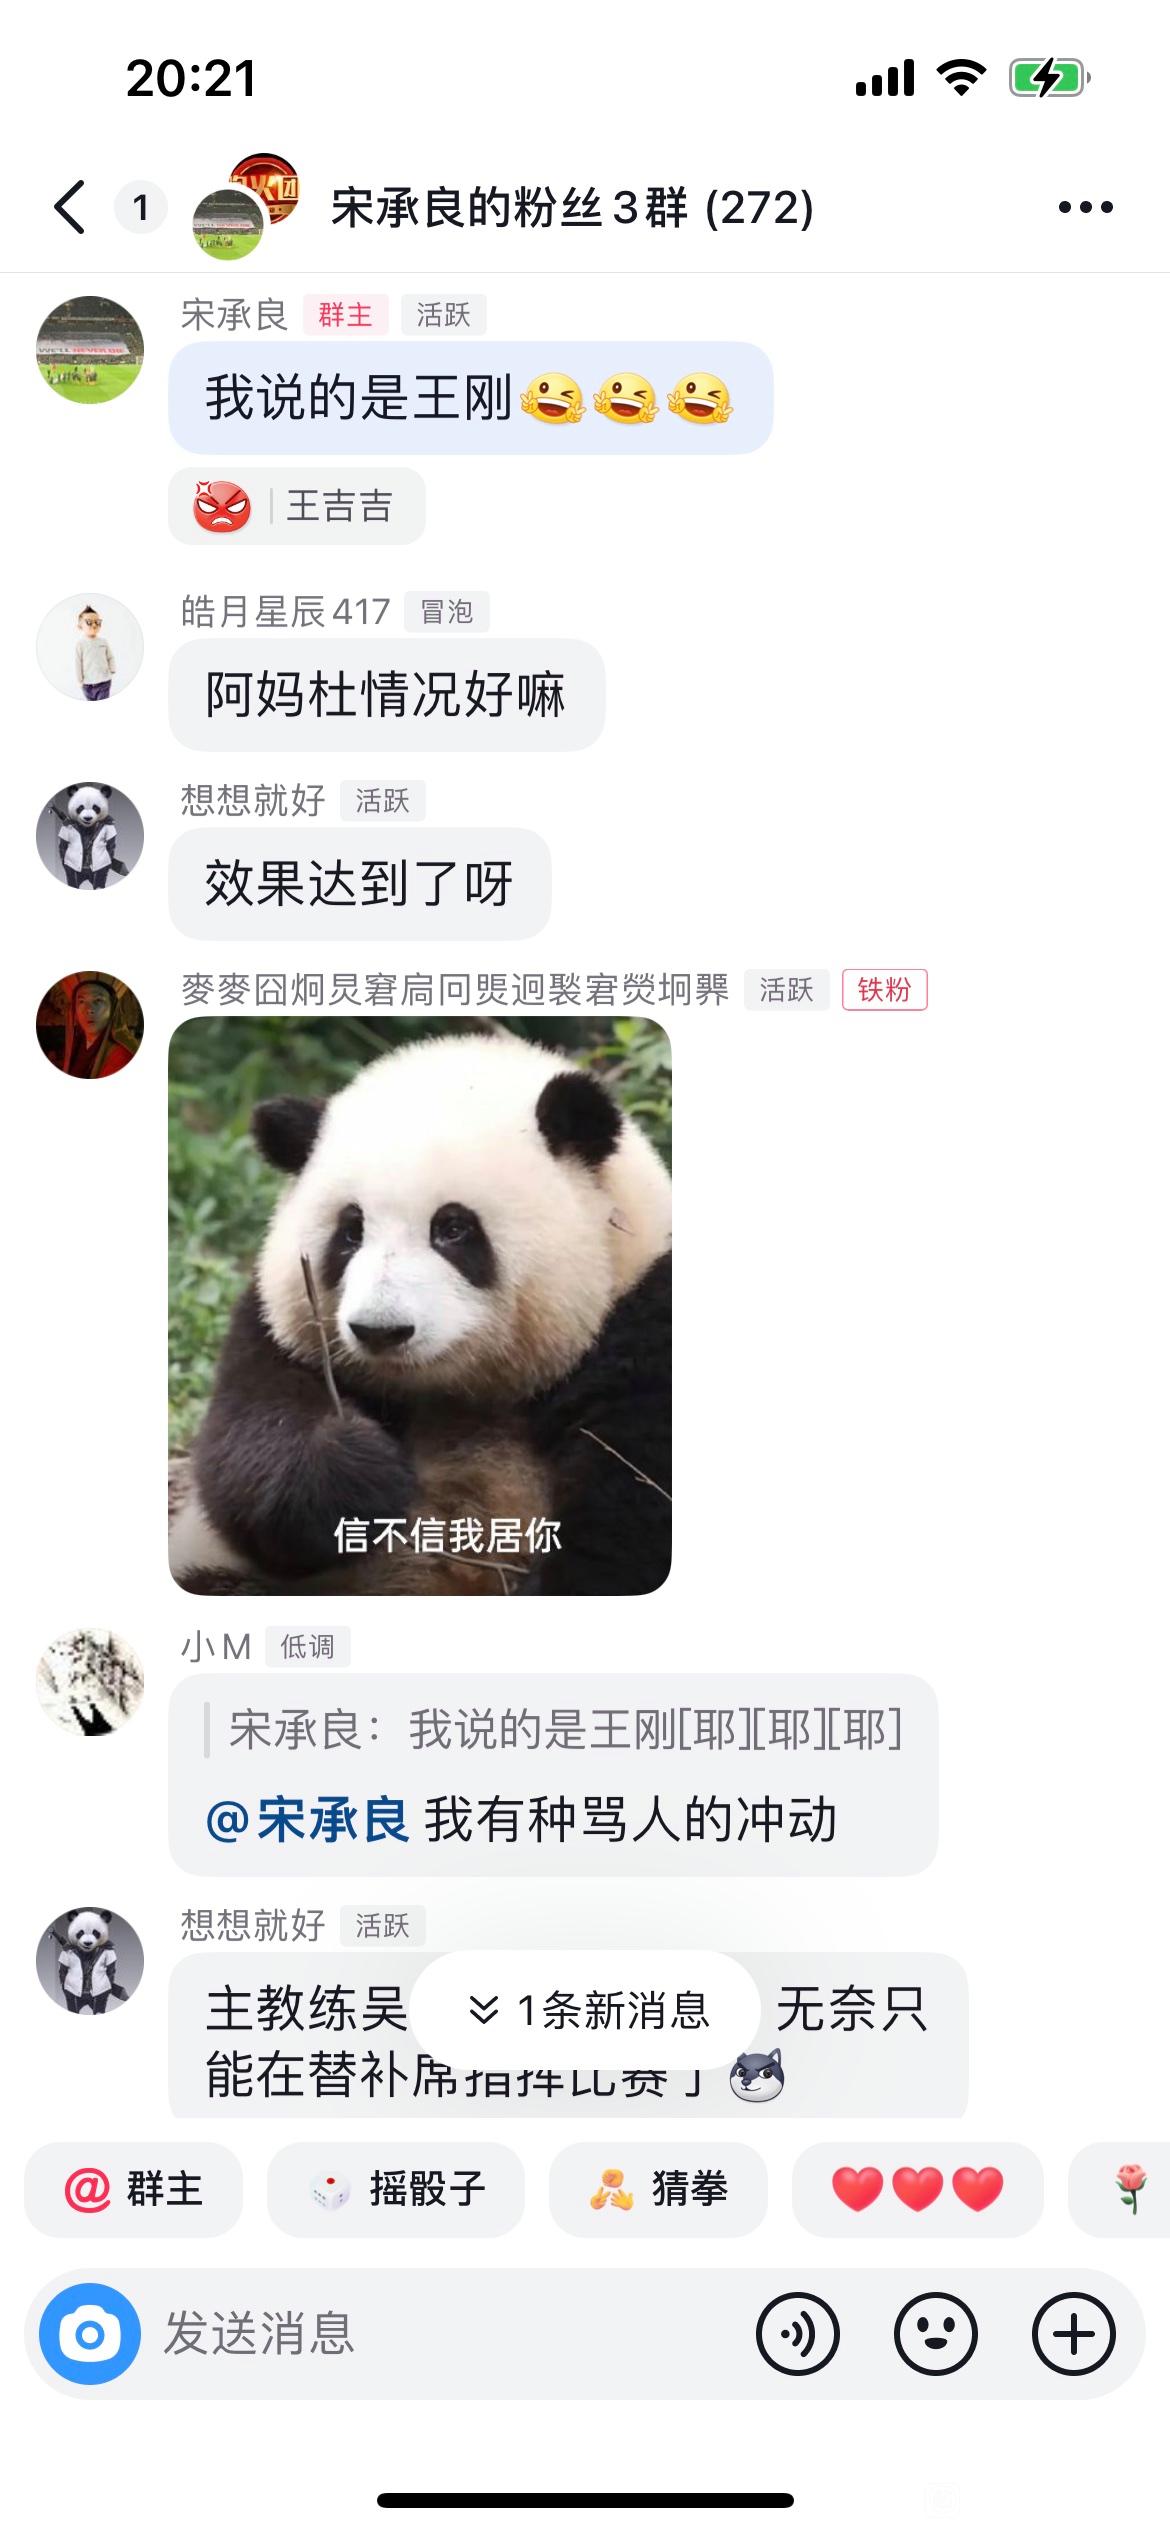Open the emoji smiley picker
Viewport: 1170px width, 2532px height.
(x=936, y=2335)
